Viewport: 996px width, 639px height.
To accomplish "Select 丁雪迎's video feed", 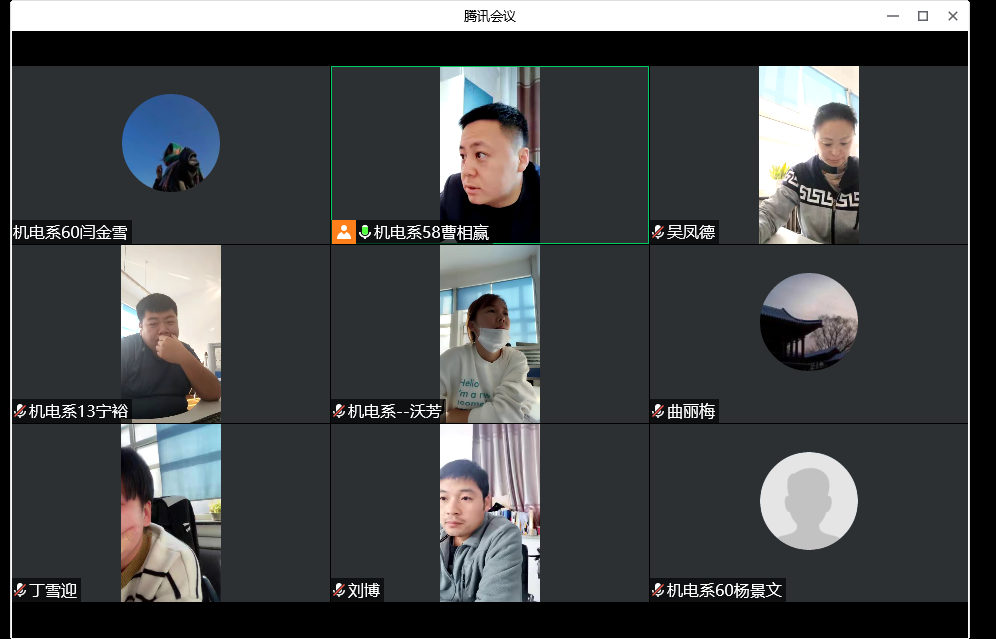I will tap(171, 510).
